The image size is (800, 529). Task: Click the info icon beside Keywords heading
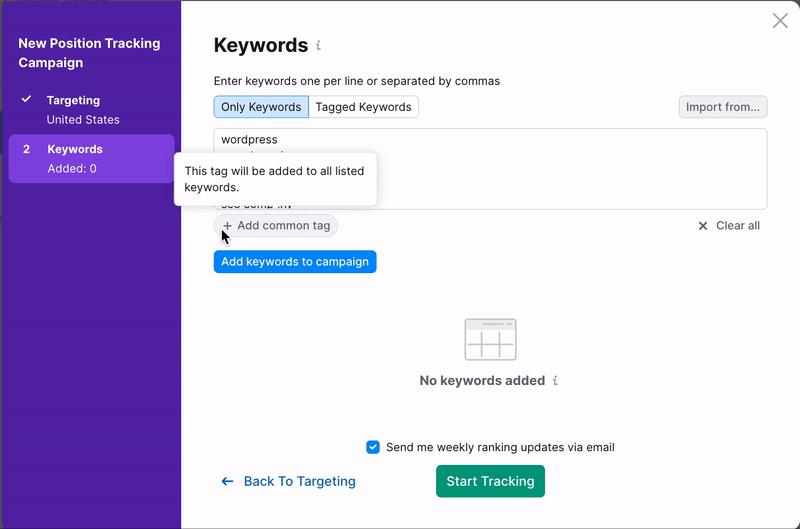click(319, 46)
